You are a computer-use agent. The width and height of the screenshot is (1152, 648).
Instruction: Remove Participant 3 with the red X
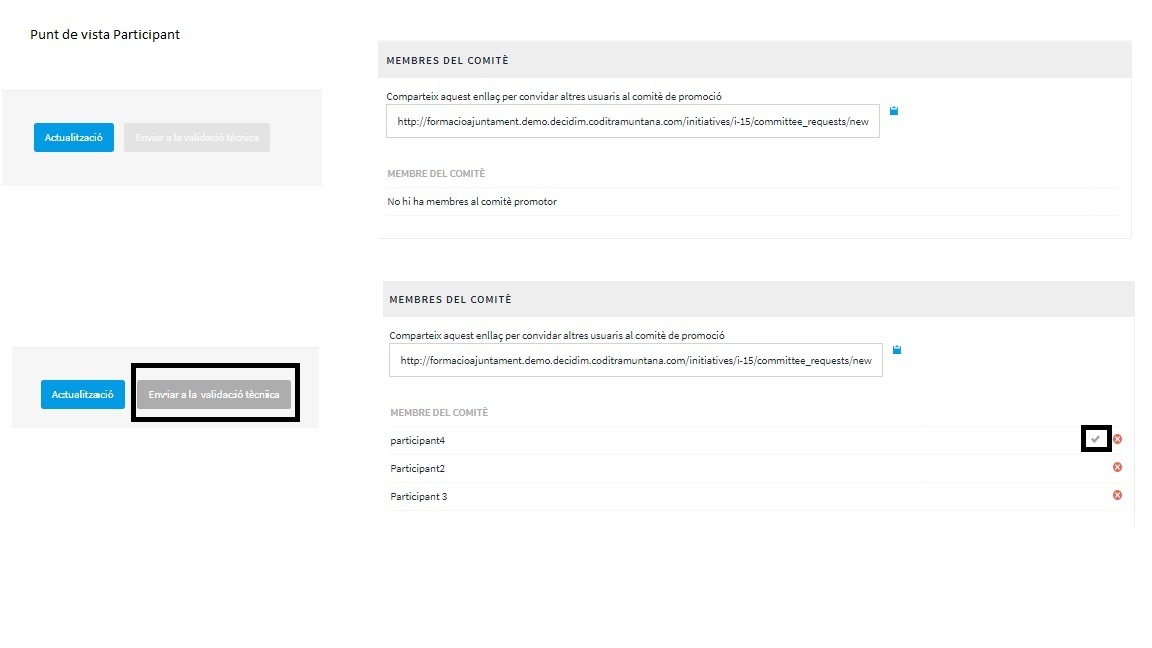pyautogui.click(x=1117, y=495)
